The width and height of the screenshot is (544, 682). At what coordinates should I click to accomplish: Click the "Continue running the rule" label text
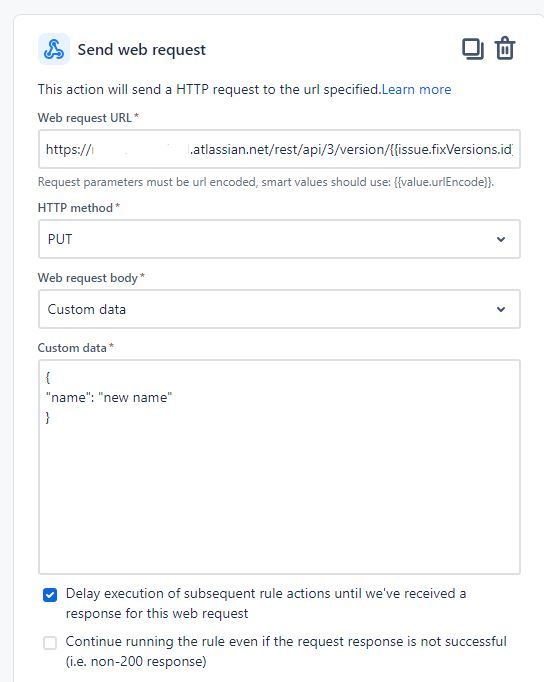click(286, 651)
